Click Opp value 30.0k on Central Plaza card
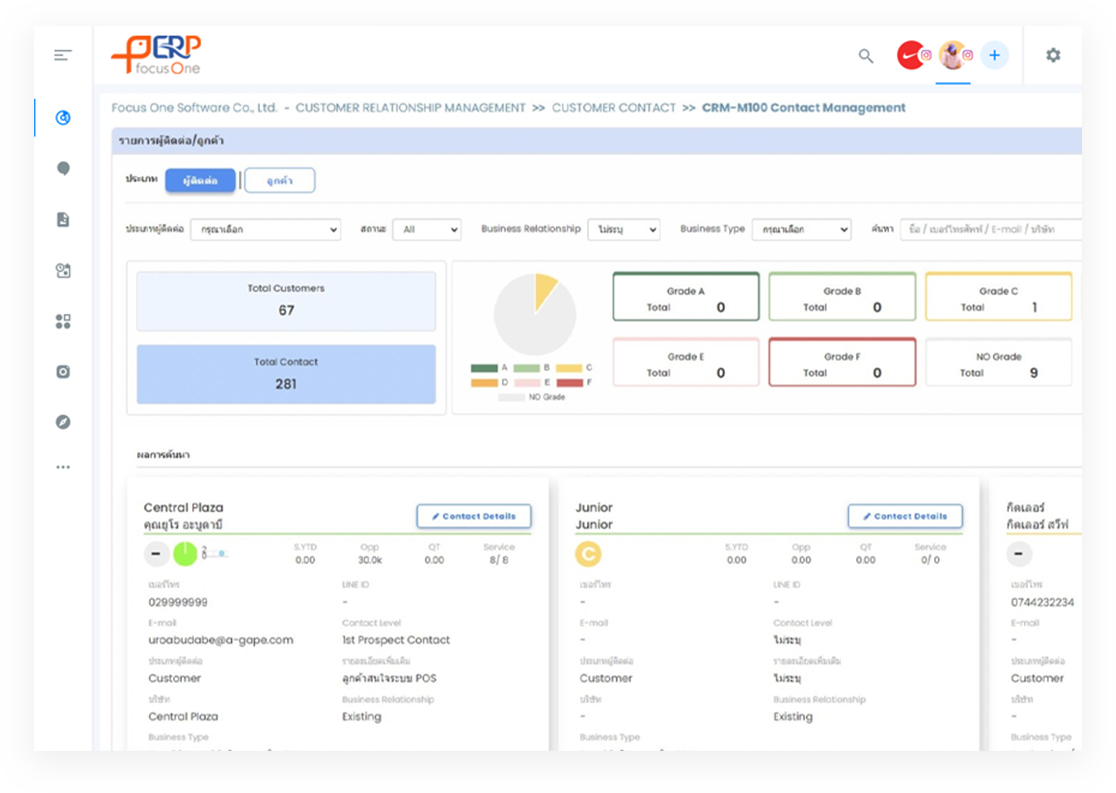 tap(369, 560)
